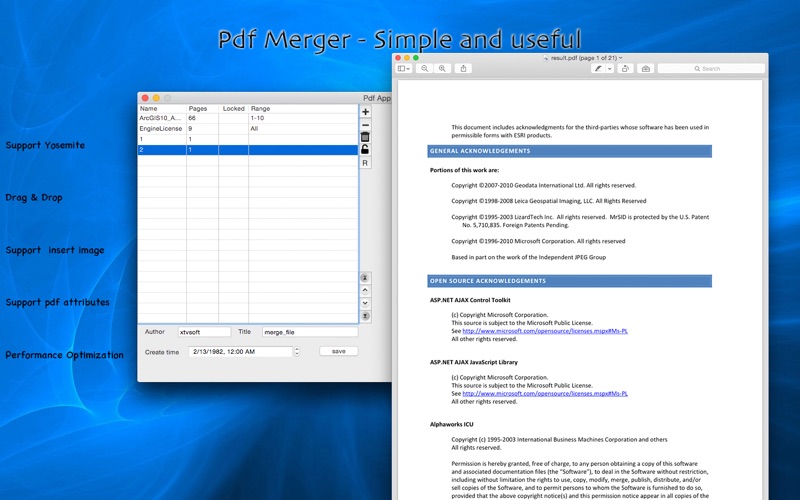Expand highlight color dropdown arrow

click(x=609, y=68)
